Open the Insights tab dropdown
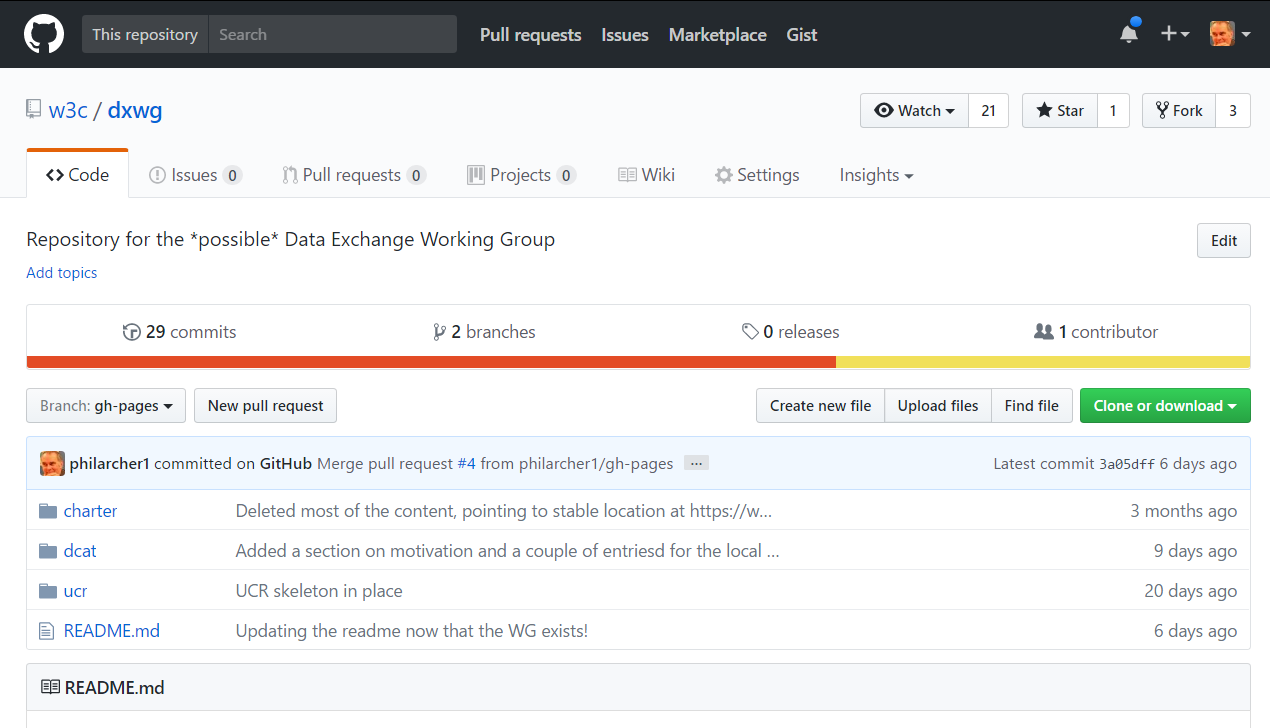This screenshot has height=728, width=1270. 876,175
